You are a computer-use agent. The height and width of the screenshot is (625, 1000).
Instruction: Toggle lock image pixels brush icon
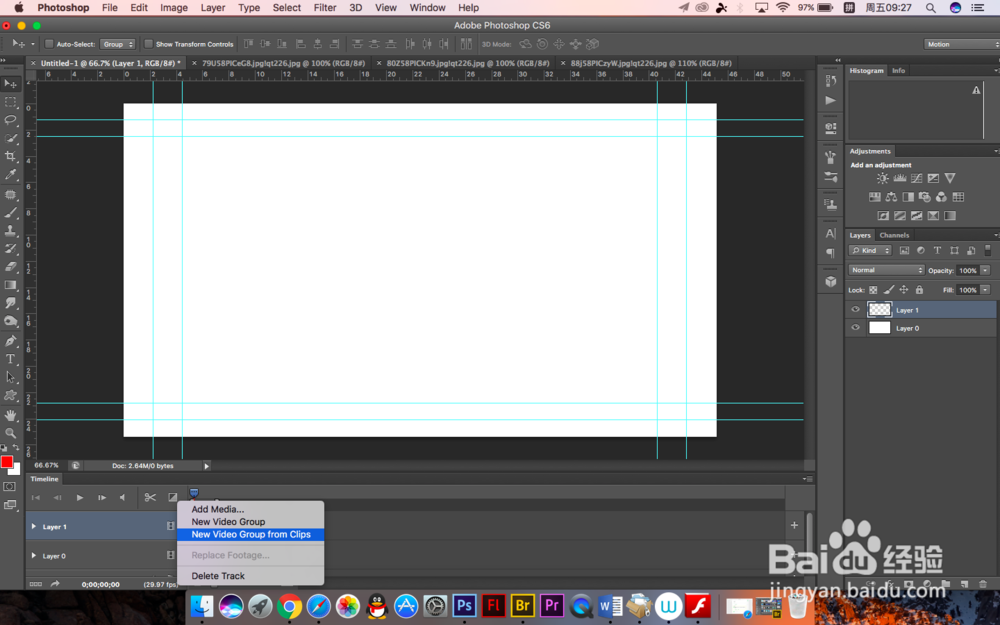coord(889,290)
